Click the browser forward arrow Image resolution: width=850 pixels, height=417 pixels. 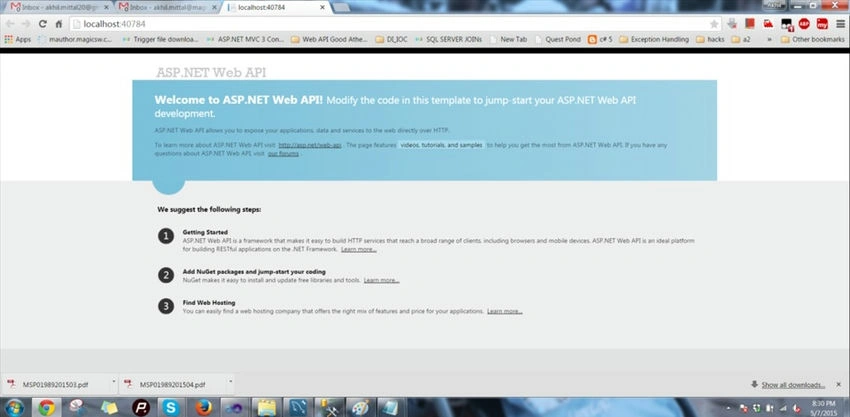25,24
